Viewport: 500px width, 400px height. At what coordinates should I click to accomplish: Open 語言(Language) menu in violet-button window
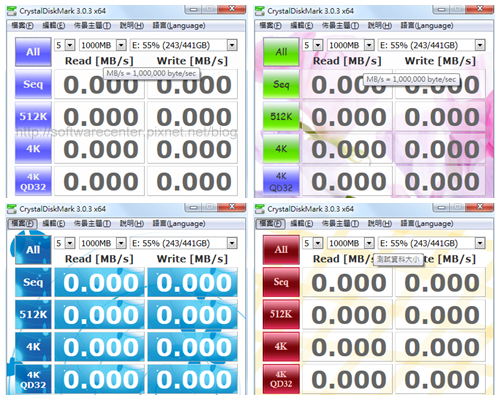coord(179,26)
